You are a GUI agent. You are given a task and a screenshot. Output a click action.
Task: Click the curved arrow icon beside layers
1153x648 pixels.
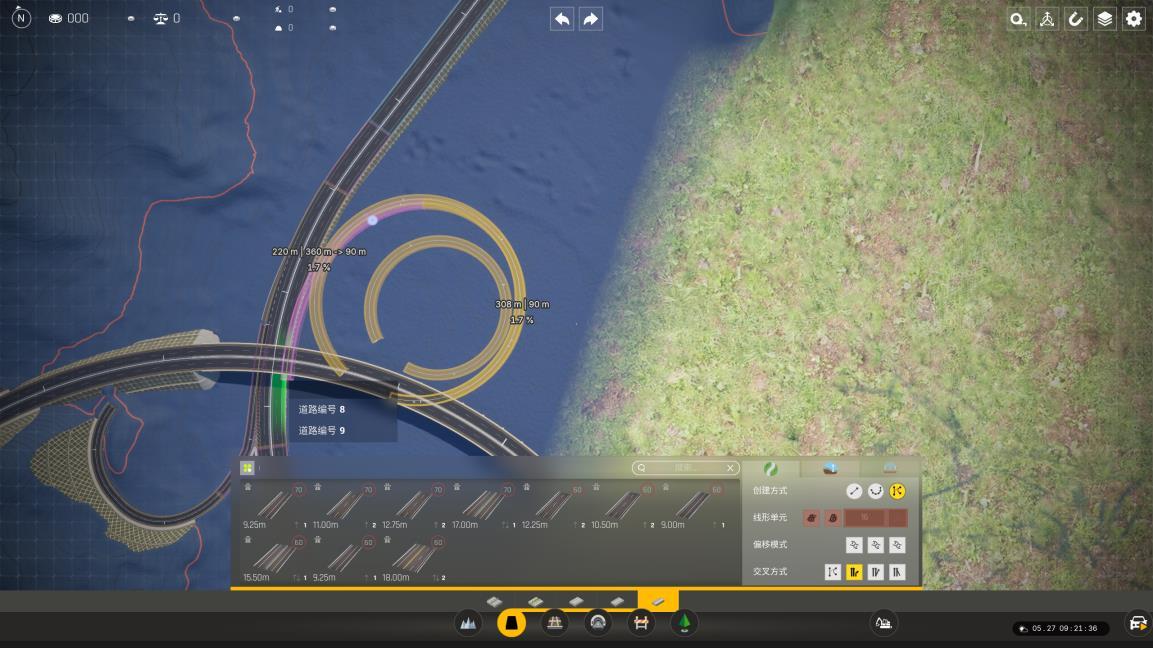click(x=1076, y=19)
